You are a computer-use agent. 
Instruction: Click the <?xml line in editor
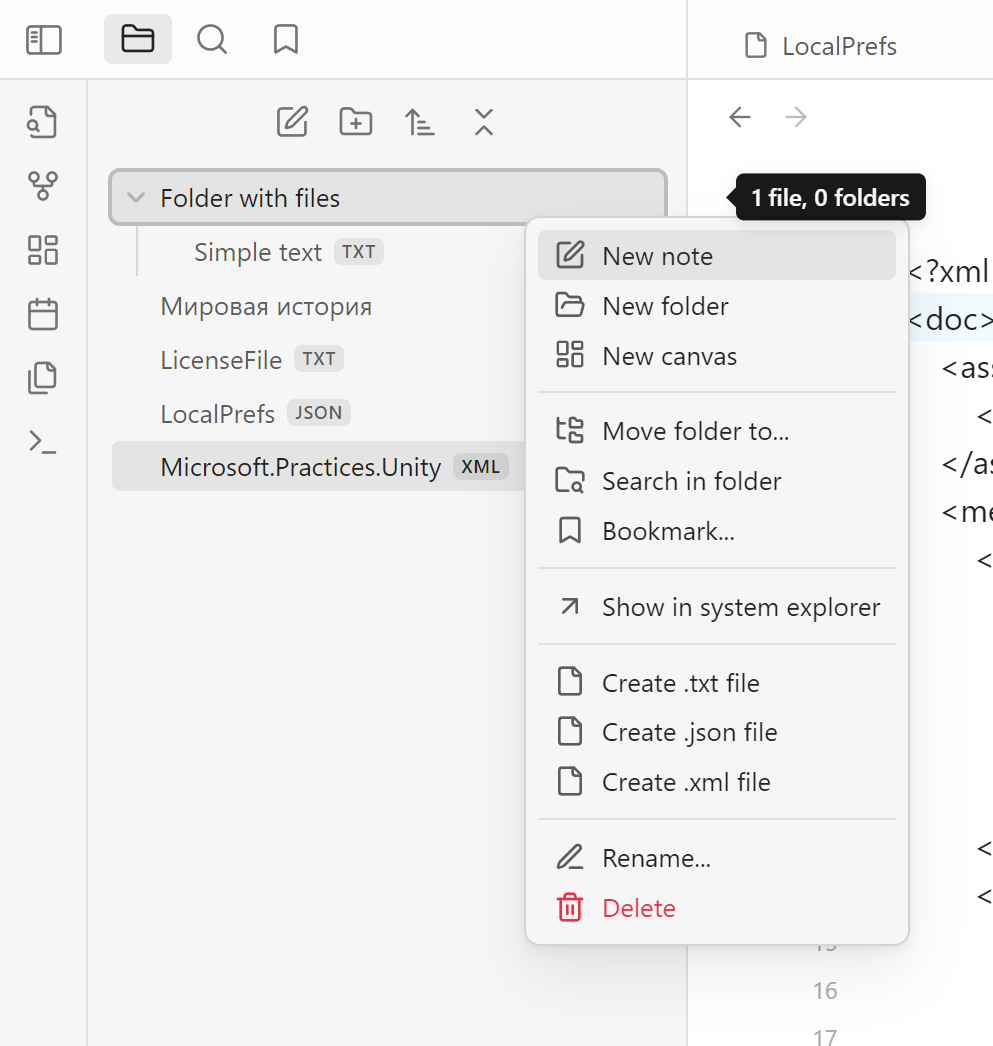pos(949,272)
